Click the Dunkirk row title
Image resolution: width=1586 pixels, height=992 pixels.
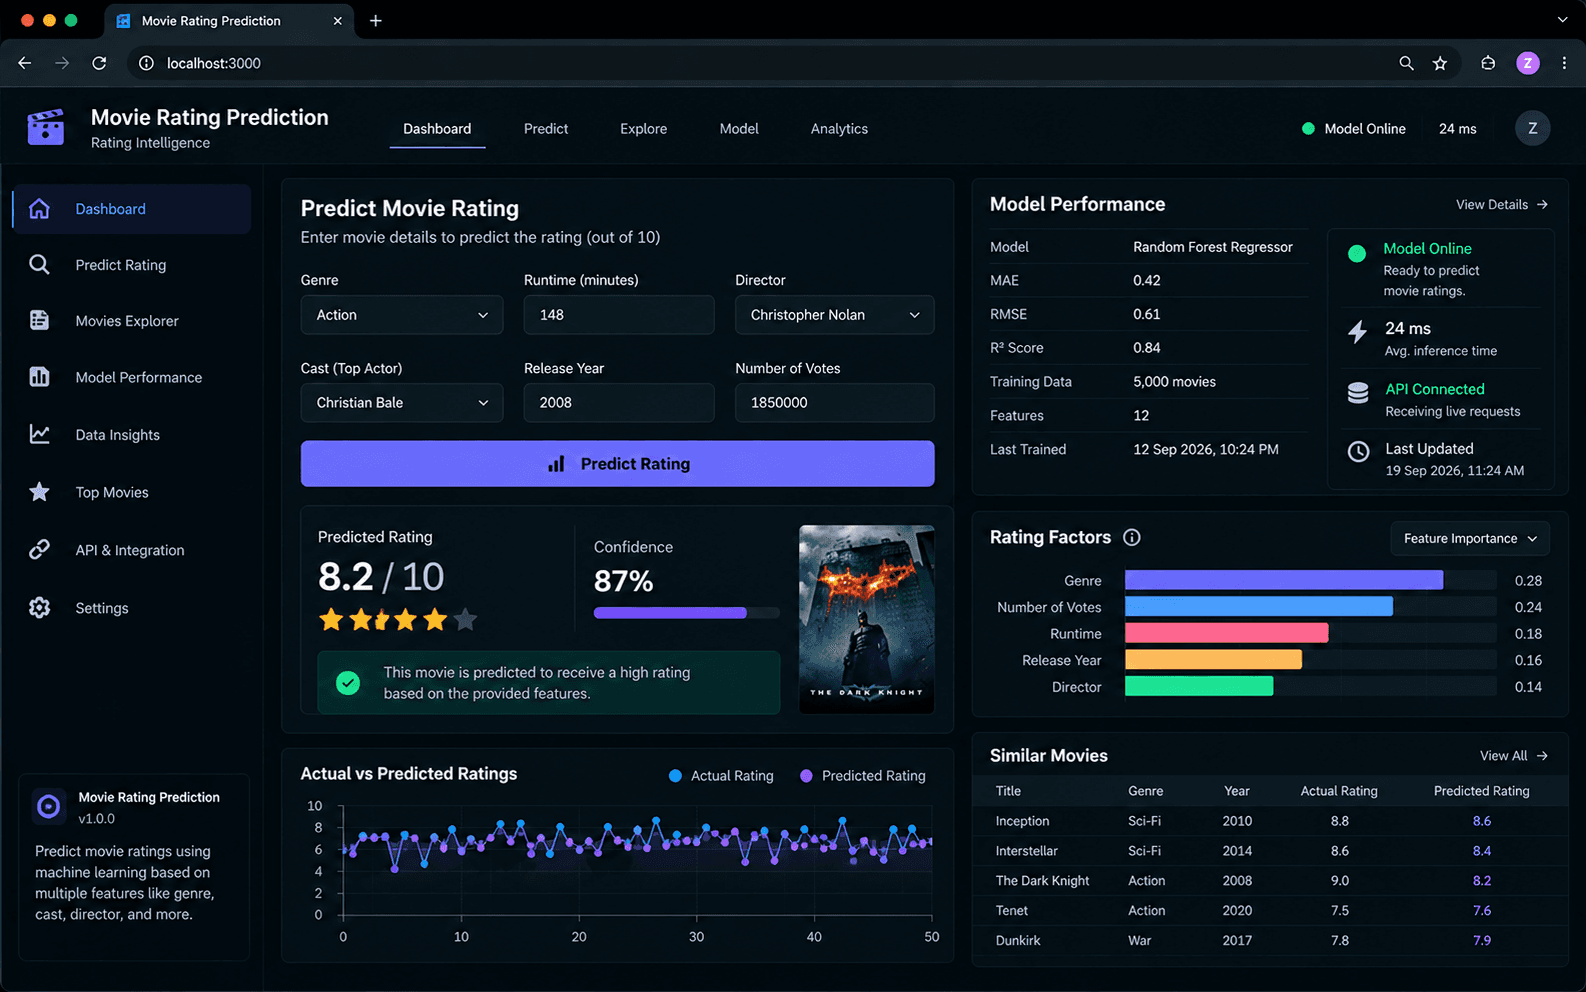(1018, 941)
